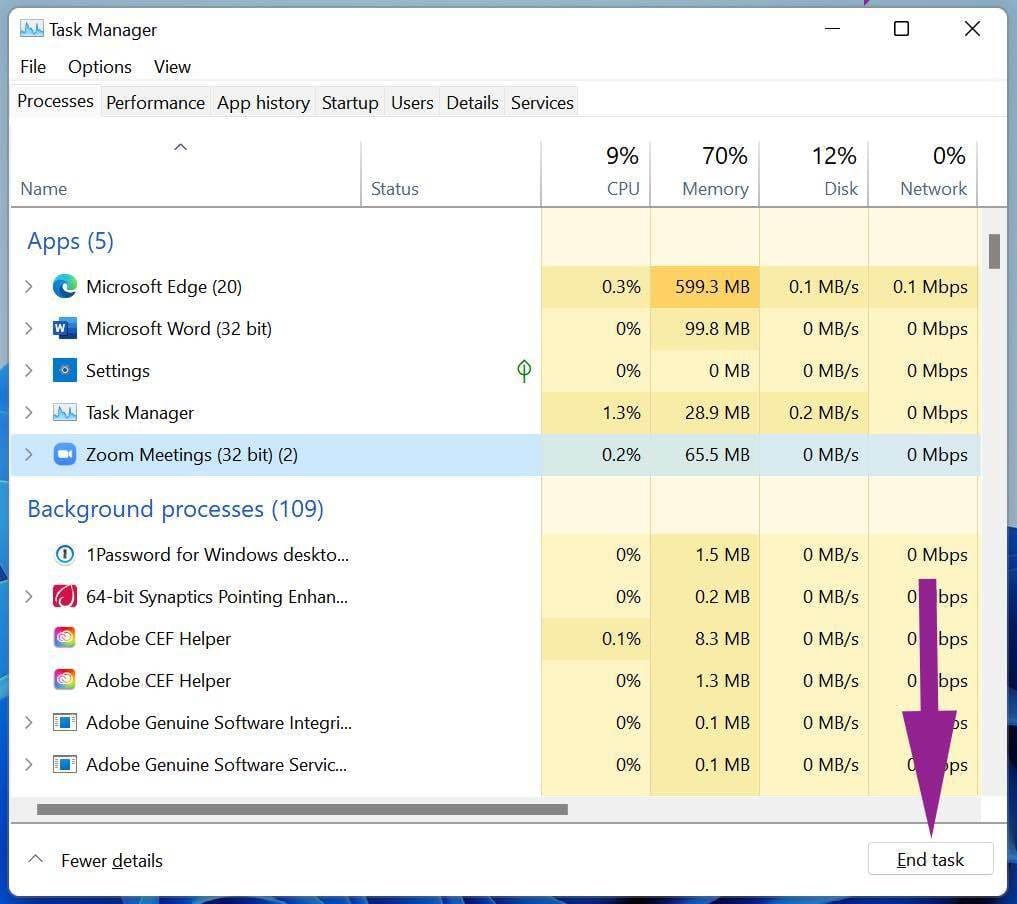Sort by the CPU column header
Viewport: 1017px width, 904px height.
pyautogui.click(x=595, y=174)
